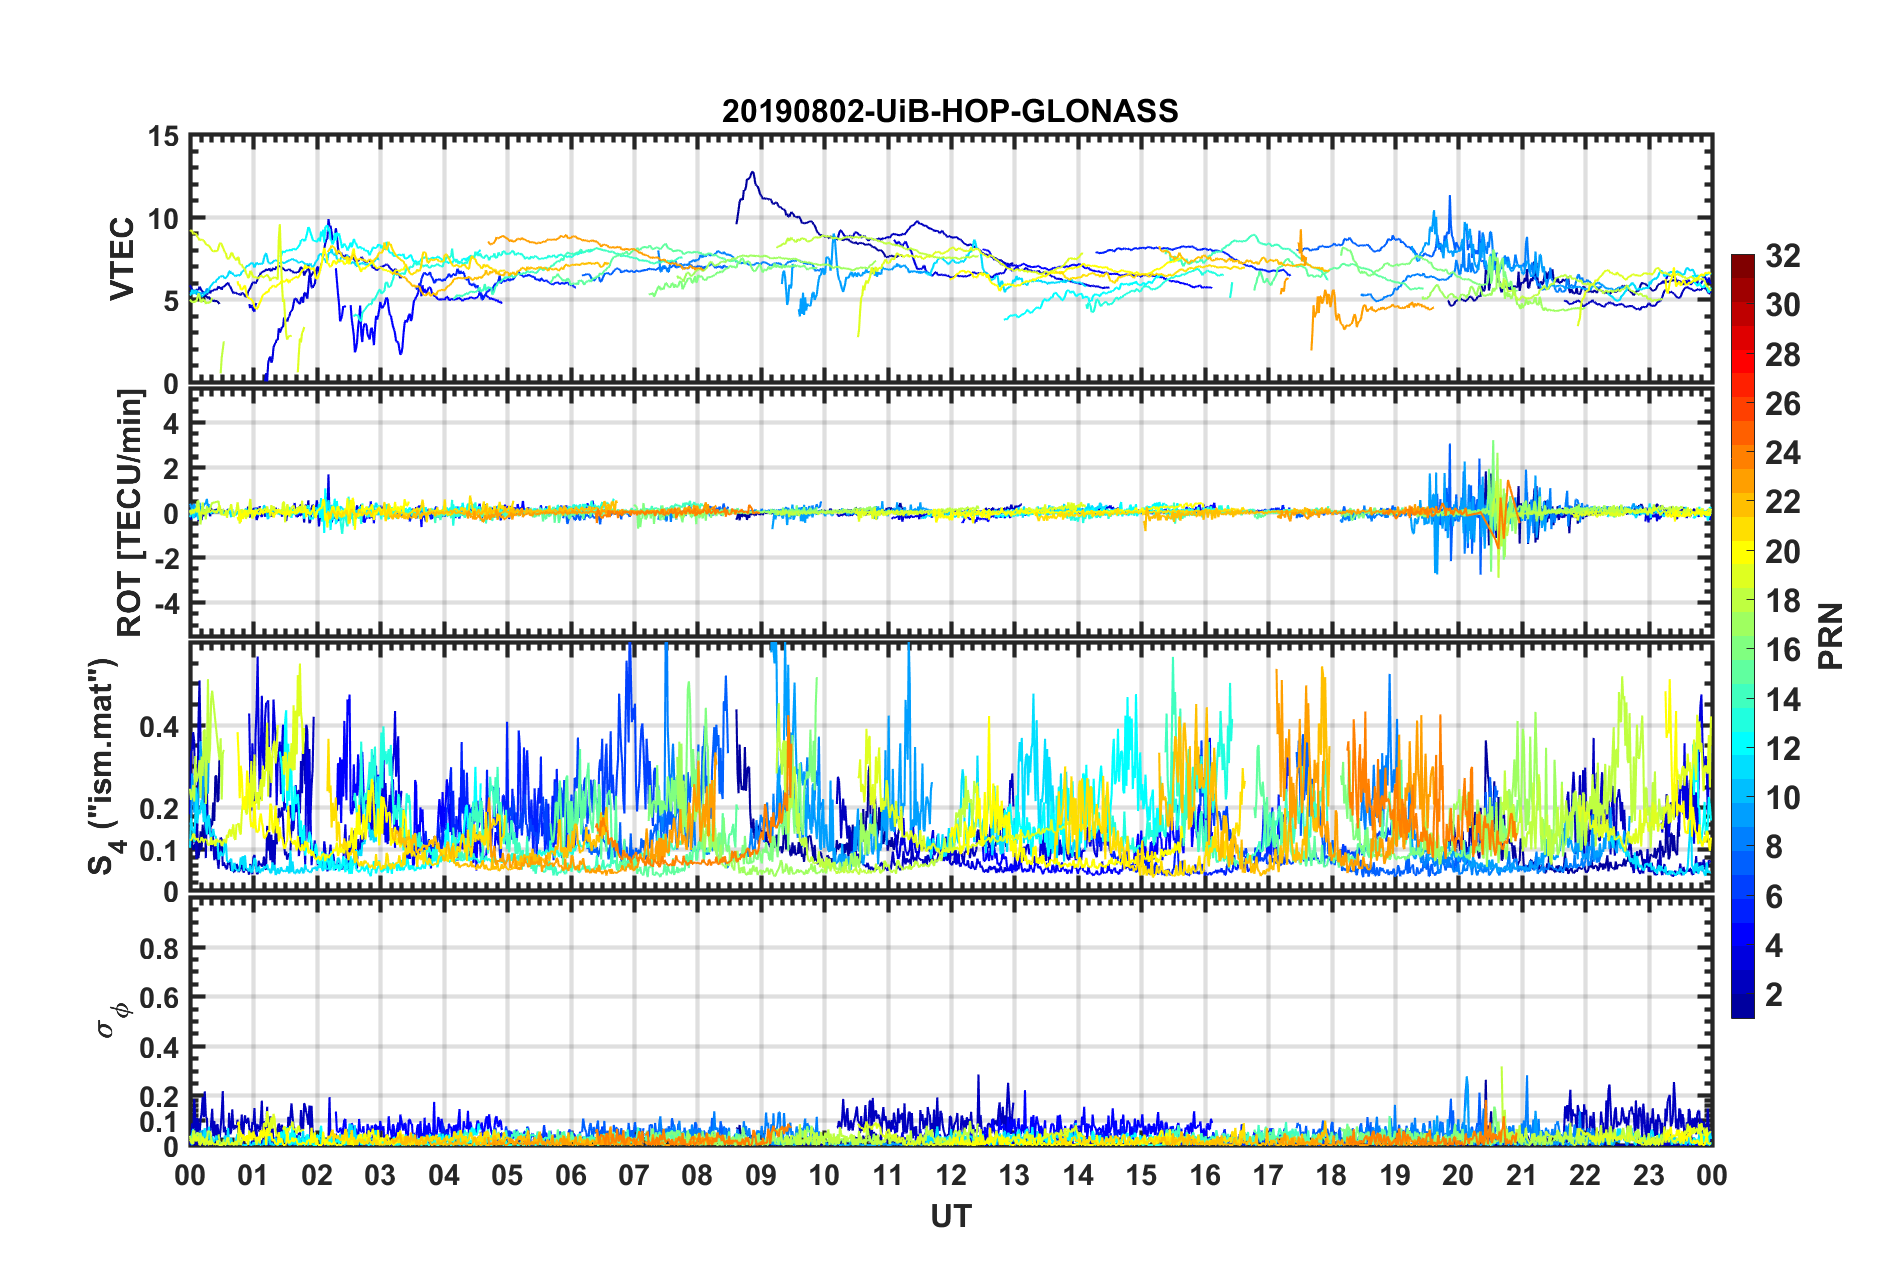Select the VTEC y-axis label

point(122,258)
